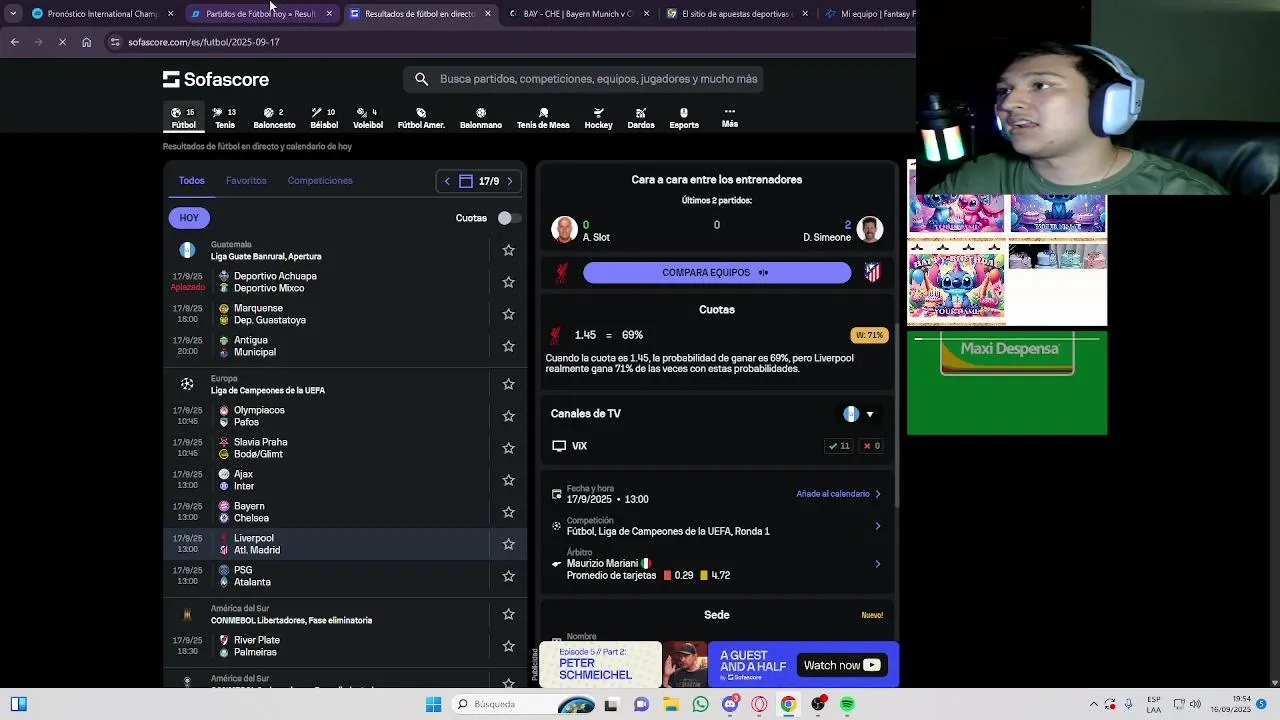Screen dimensions: 1280x720
Task: Switch to Mi equipo Fantasy browser tab
Action: [868, 14]
